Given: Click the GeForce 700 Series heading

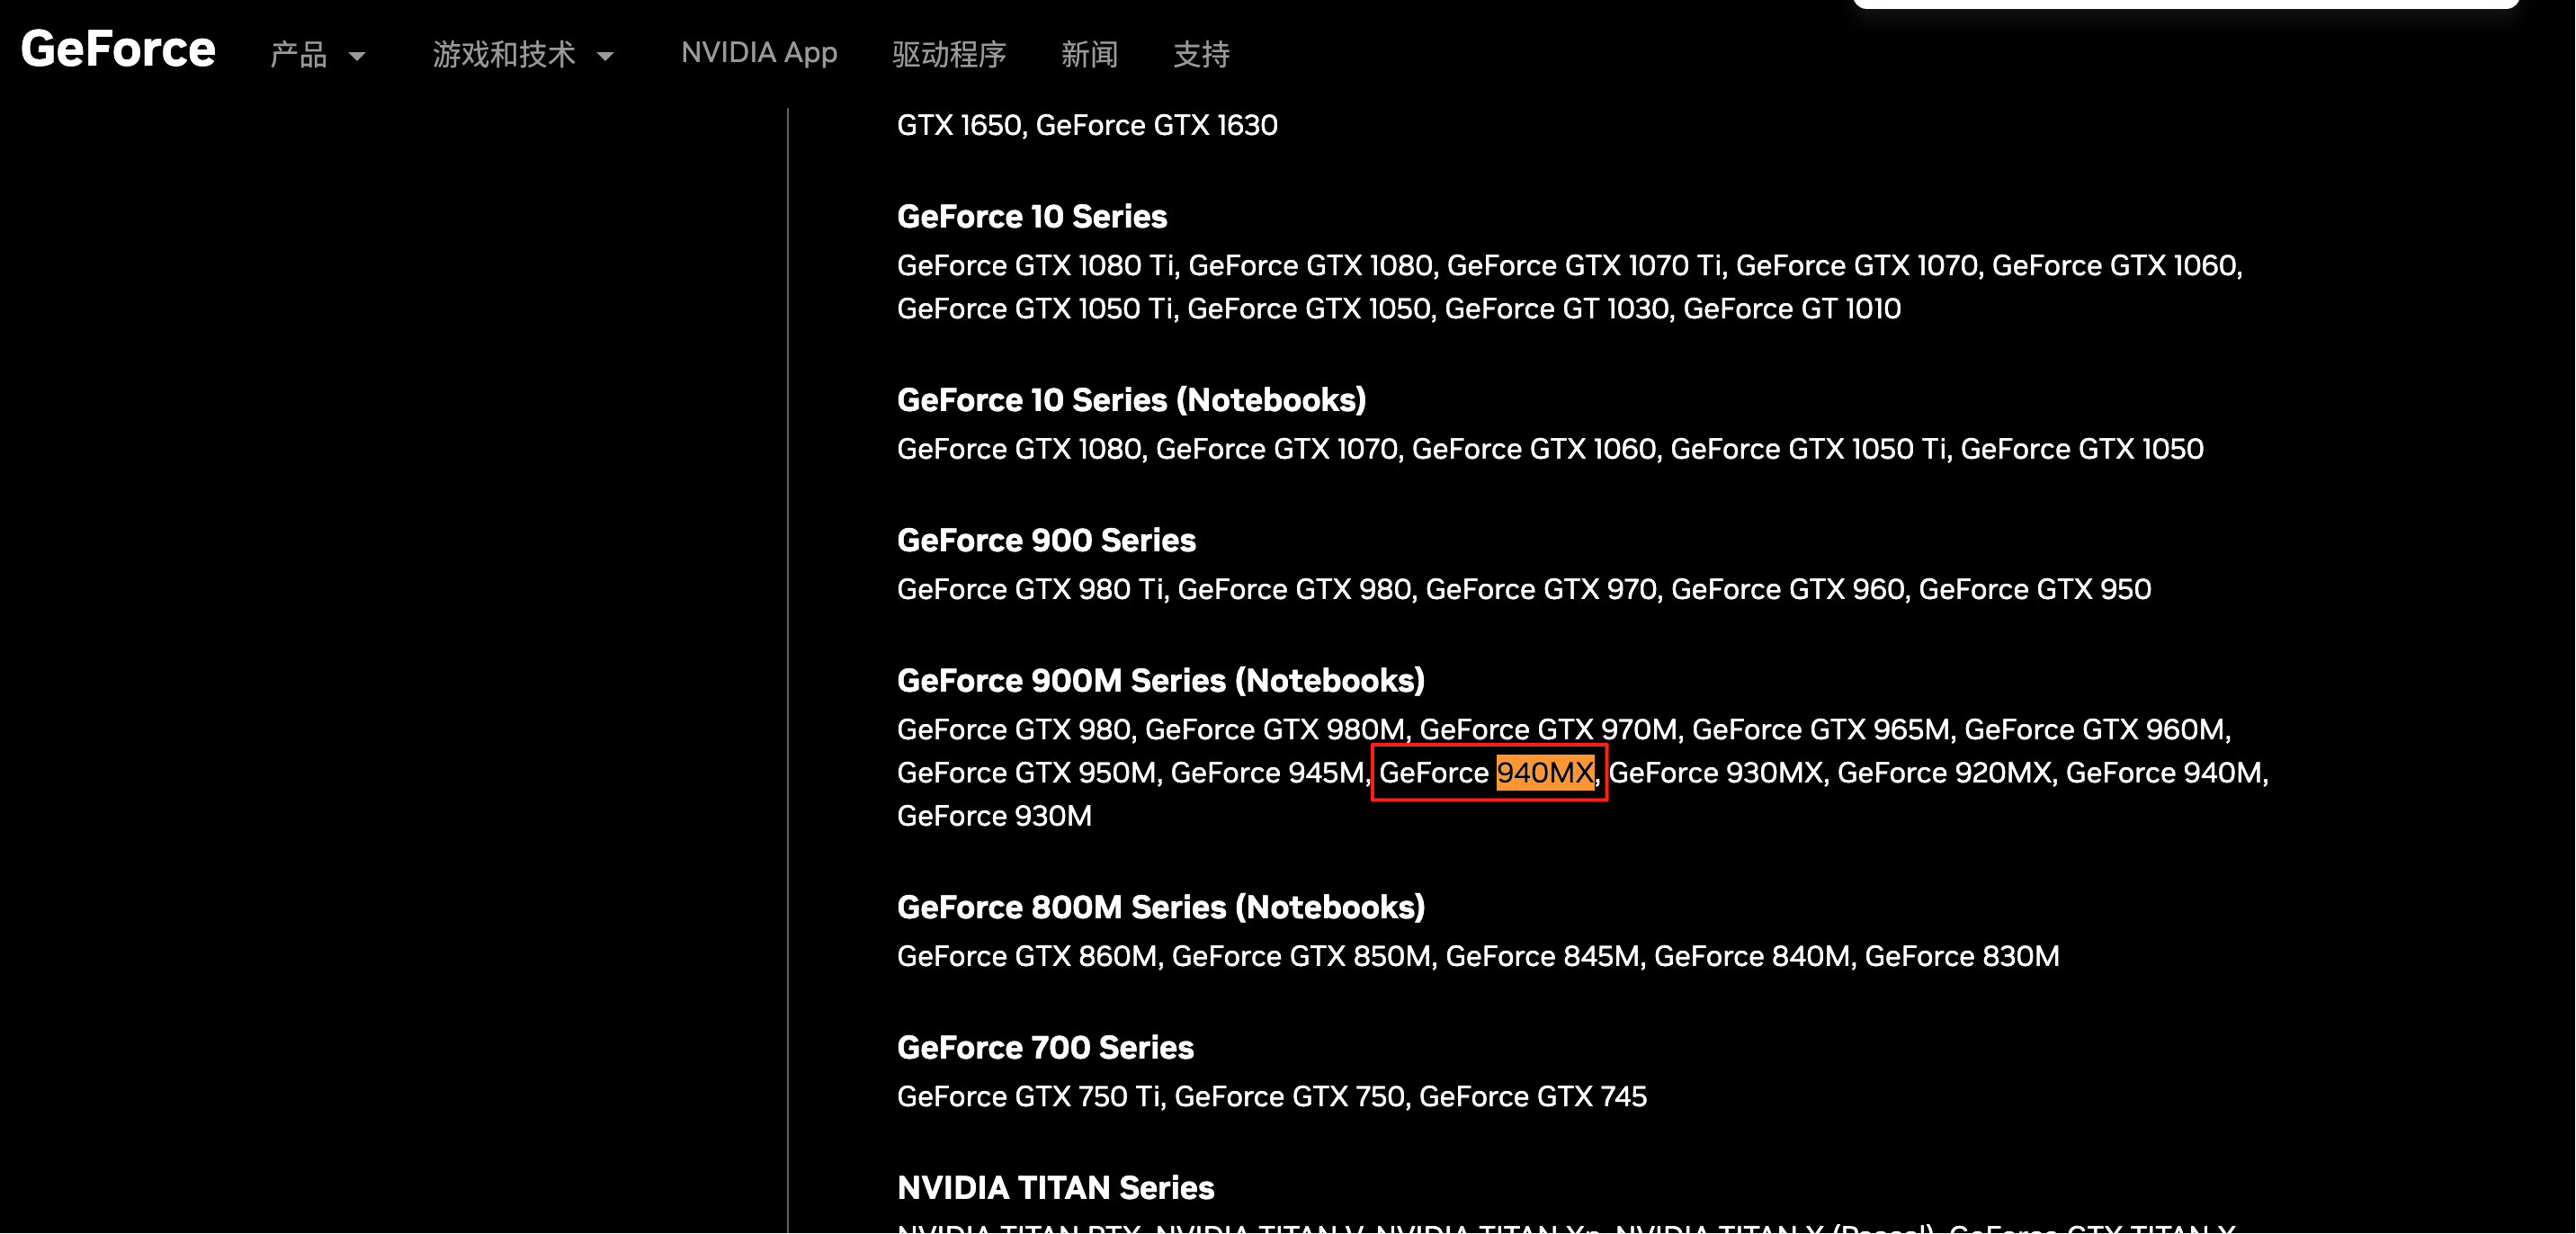Looking at the screenshot, I should 1045,1047.
